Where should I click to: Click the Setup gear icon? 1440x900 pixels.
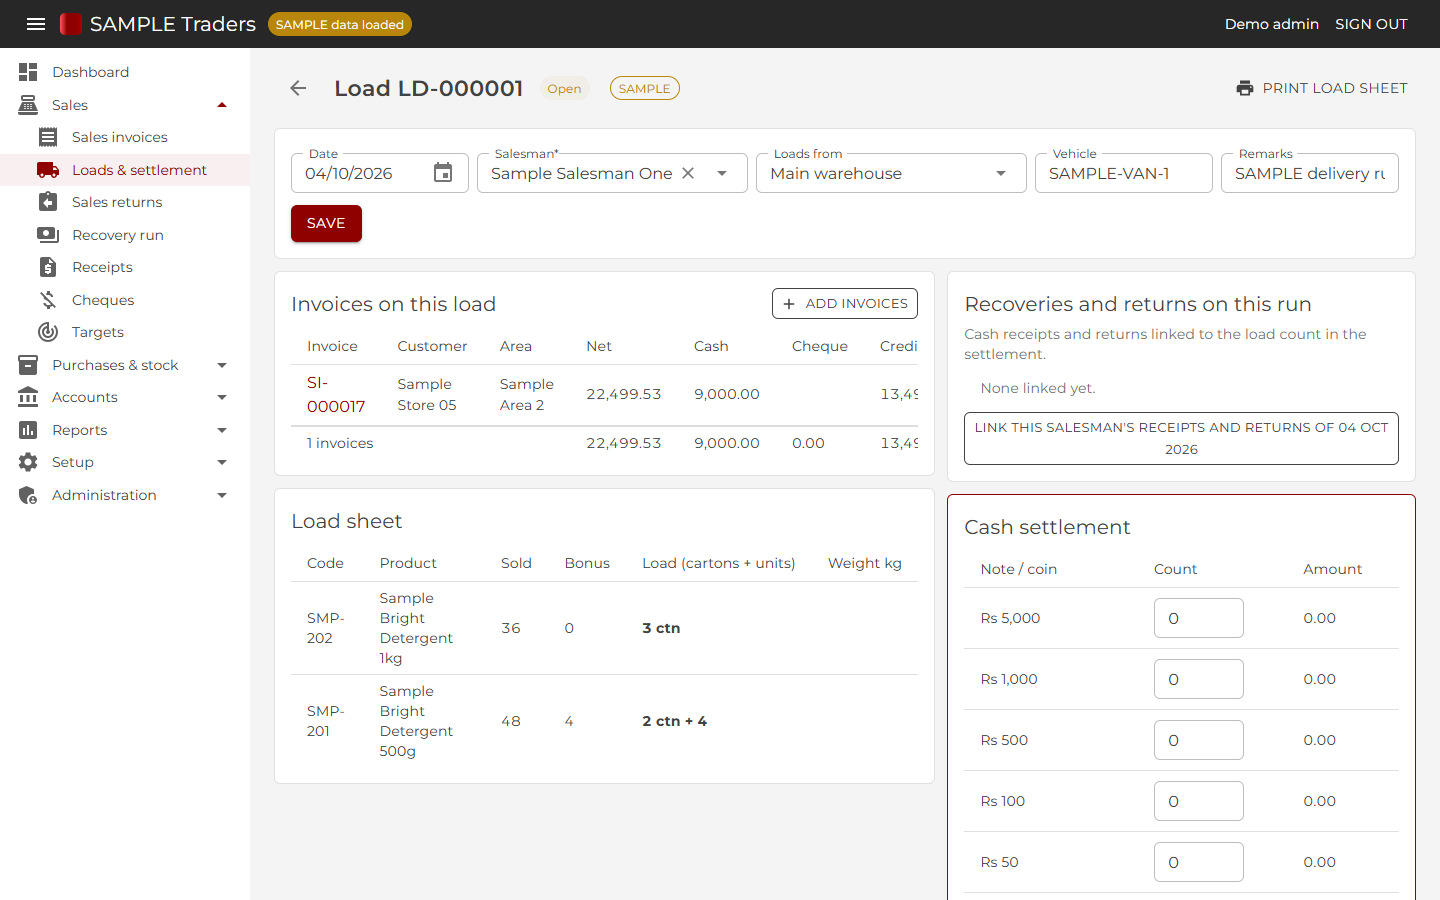[28, 462]
